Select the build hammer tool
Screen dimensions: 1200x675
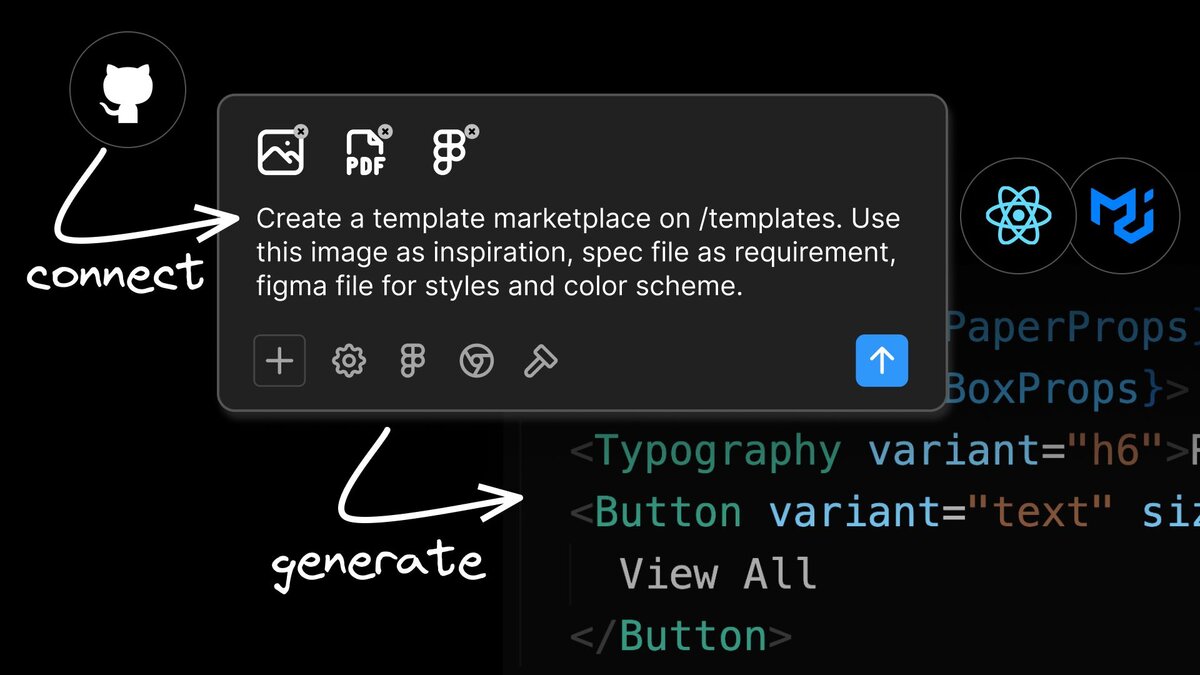[x=542, y=361]
